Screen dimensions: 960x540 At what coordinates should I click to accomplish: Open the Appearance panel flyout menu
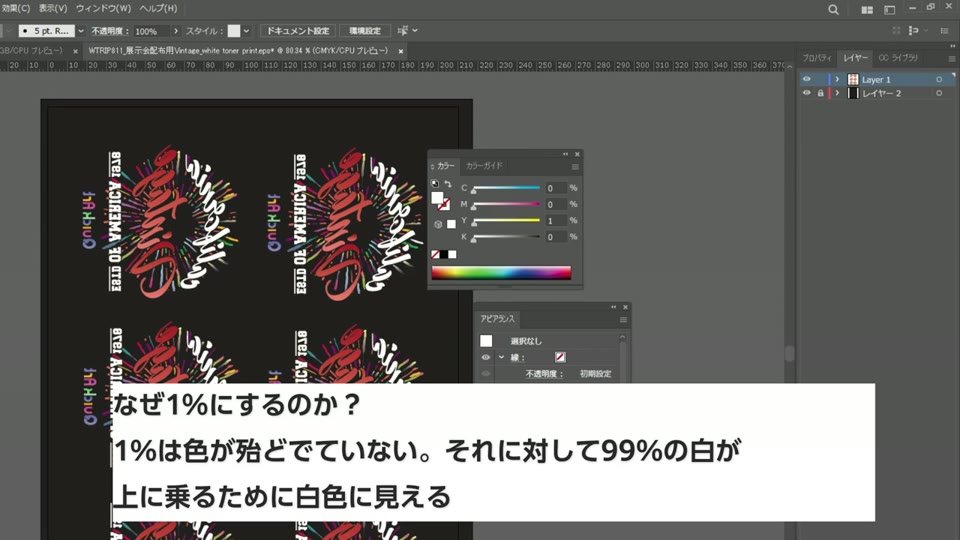623,320
